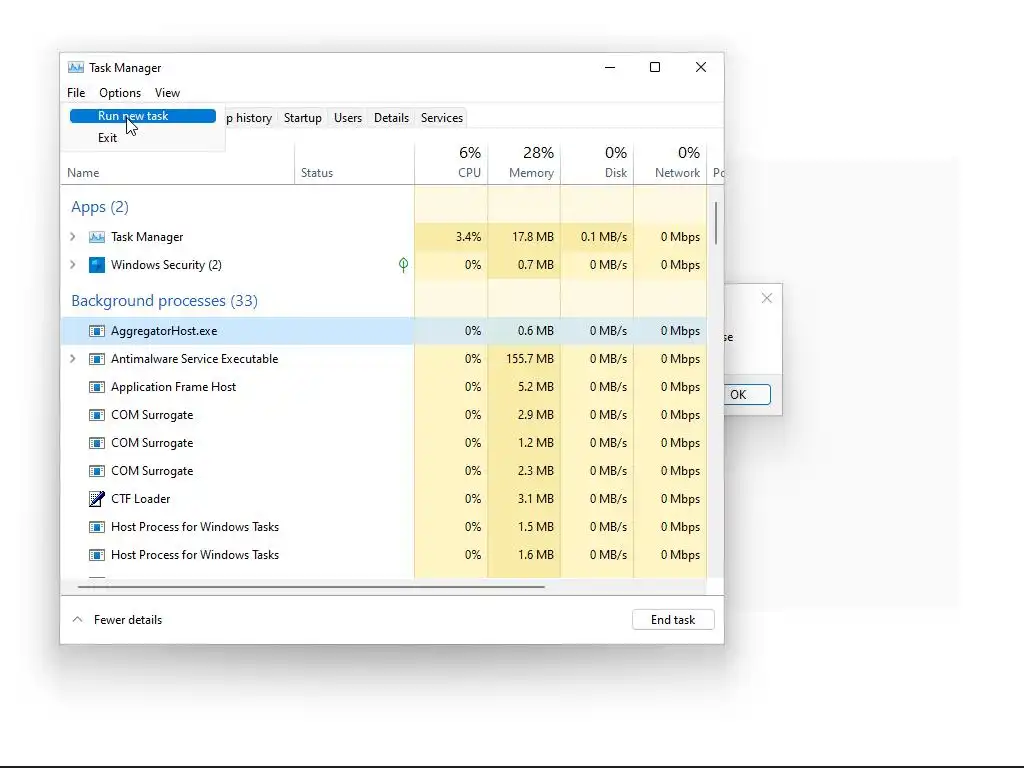Click the AggregatorHost.exe process icon

point(97,331)
